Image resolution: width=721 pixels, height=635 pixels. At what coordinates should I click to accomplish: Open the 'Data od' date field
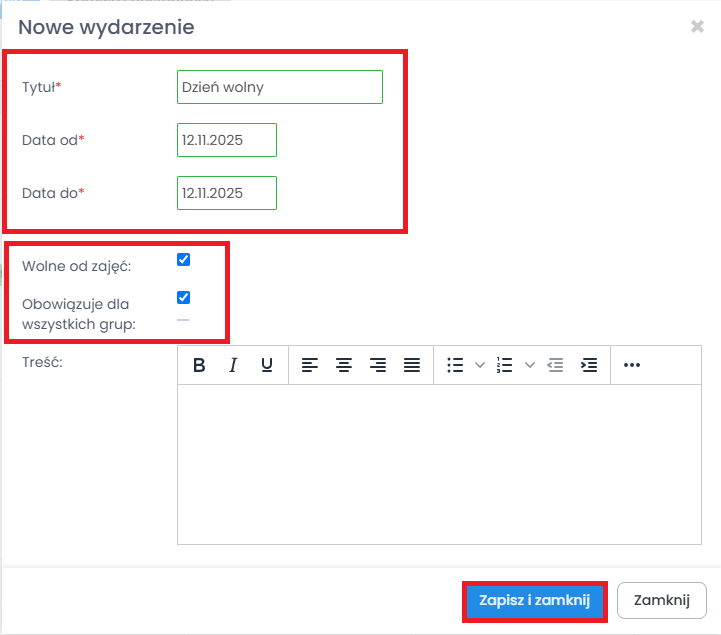coord(226,141)
